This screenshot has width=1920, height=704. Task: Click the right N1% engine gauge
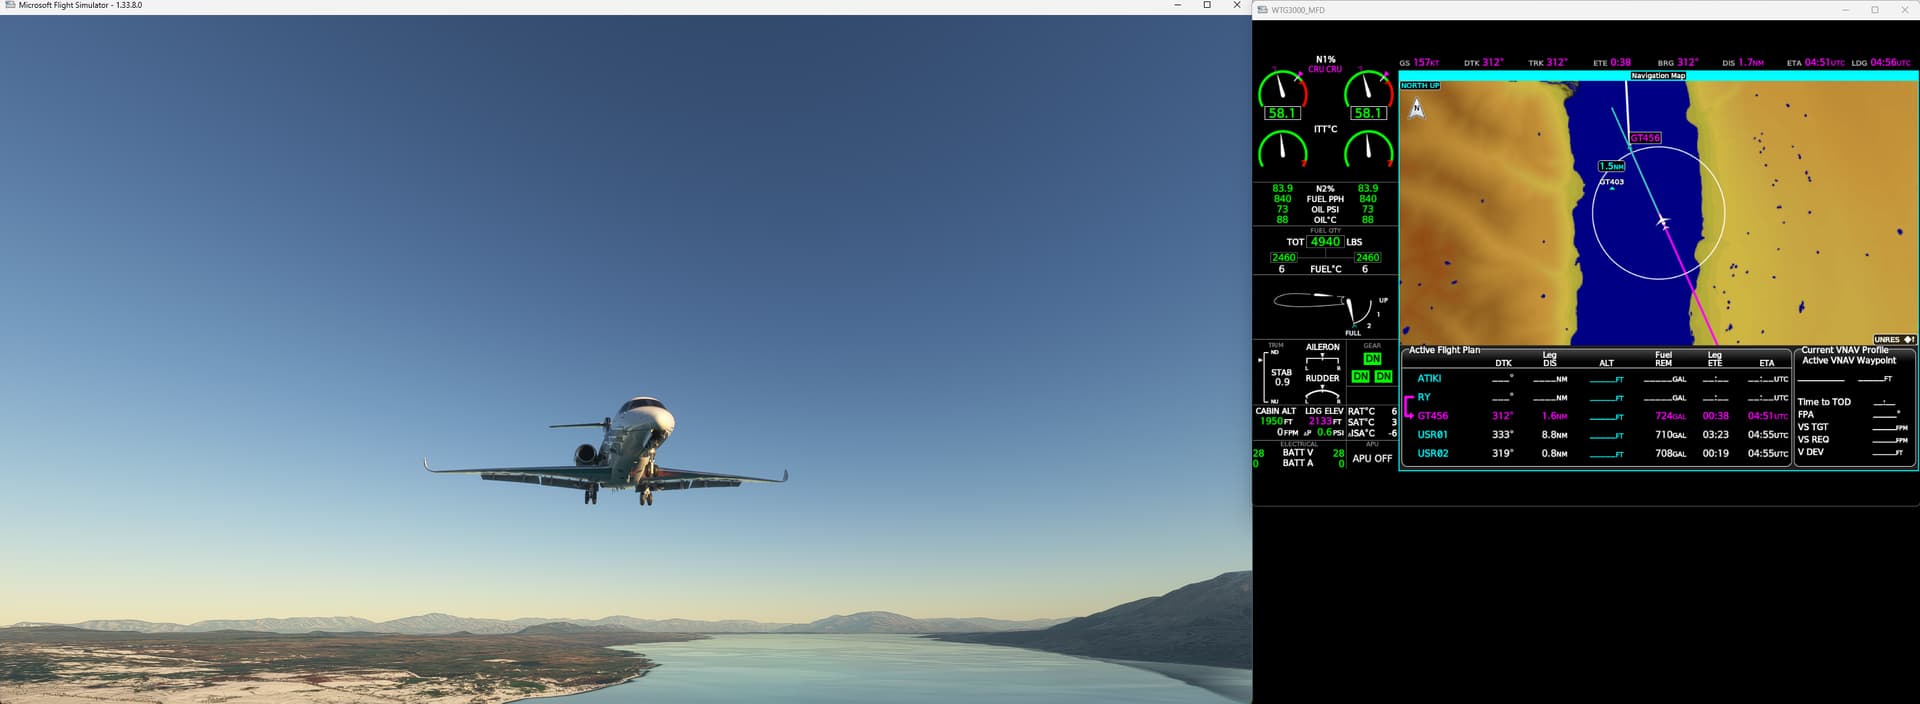1368,91
